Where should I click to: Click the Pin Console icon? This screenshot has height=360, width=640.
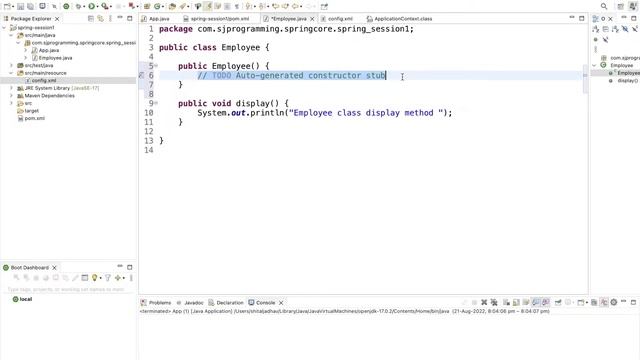click(x=558, y=302)
